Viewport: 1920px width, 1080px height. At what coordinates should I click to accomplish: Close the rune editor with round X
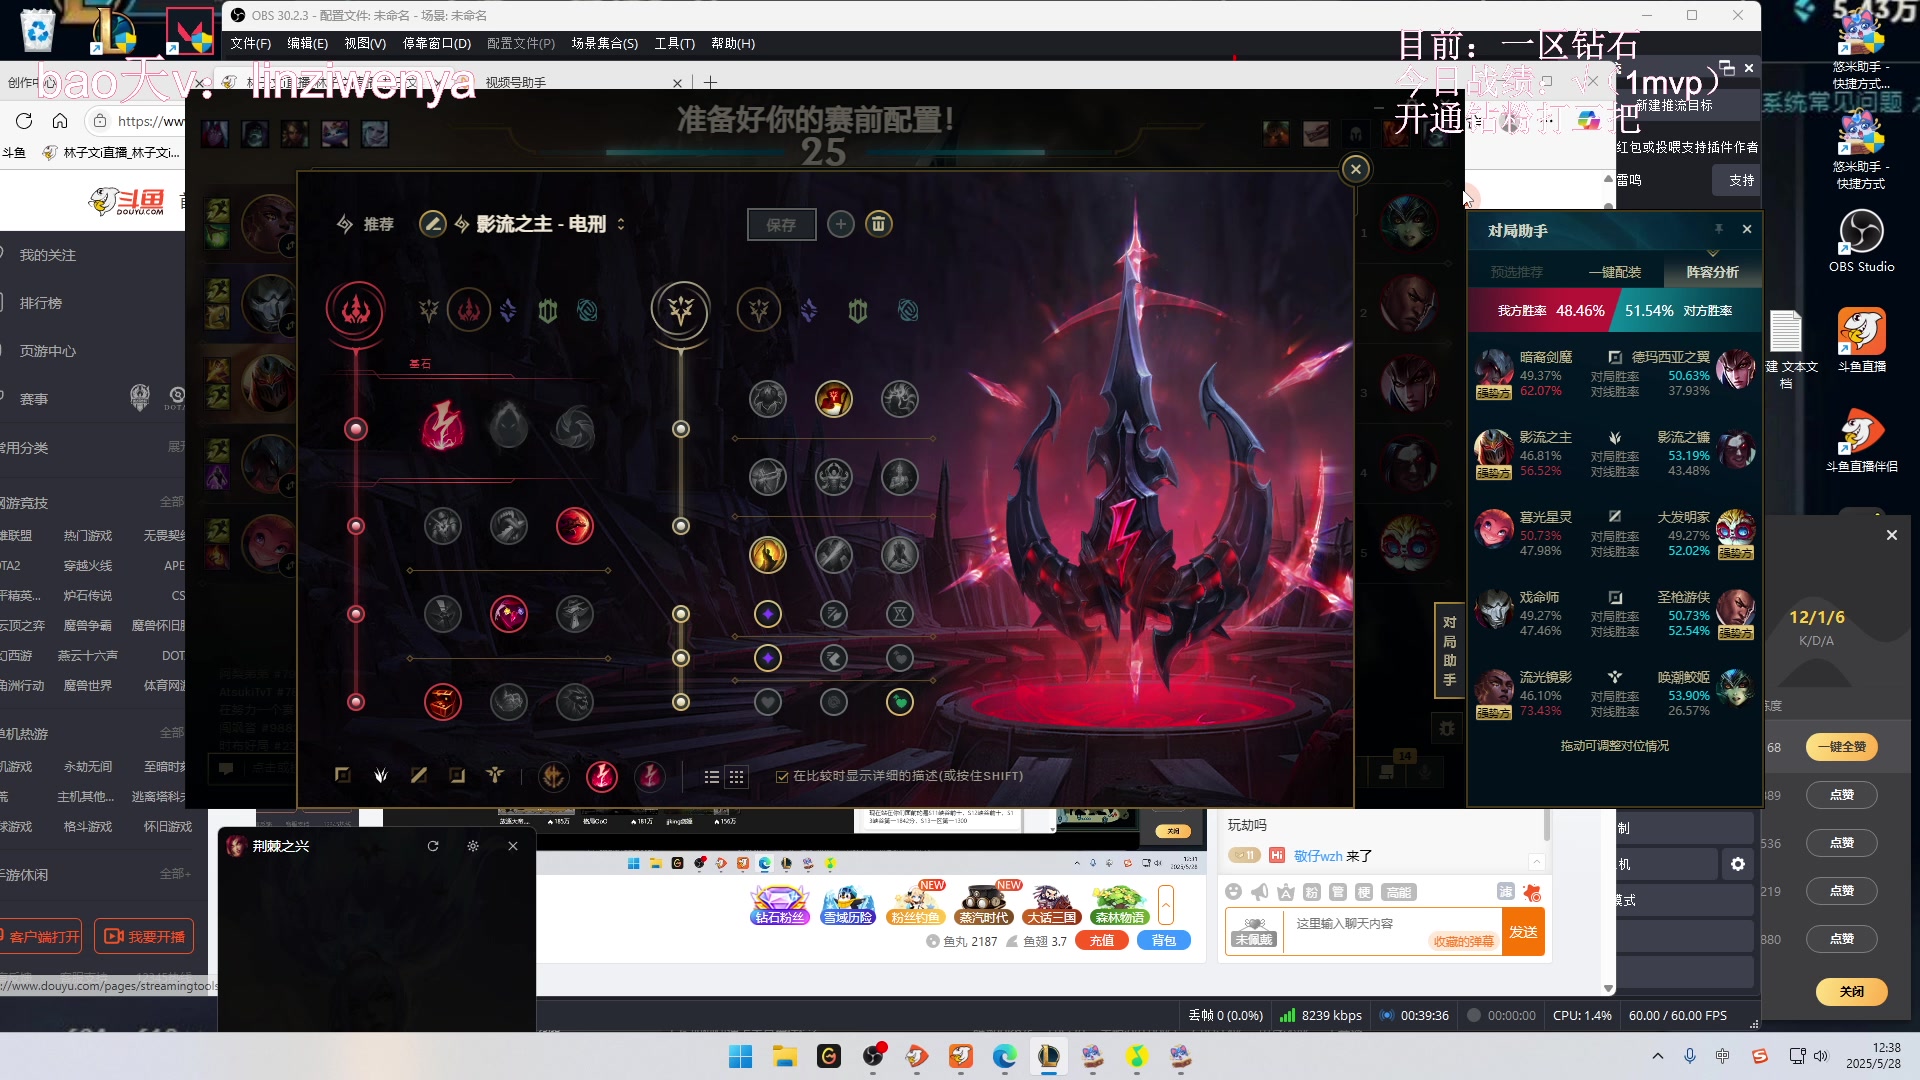(1356, 169)
